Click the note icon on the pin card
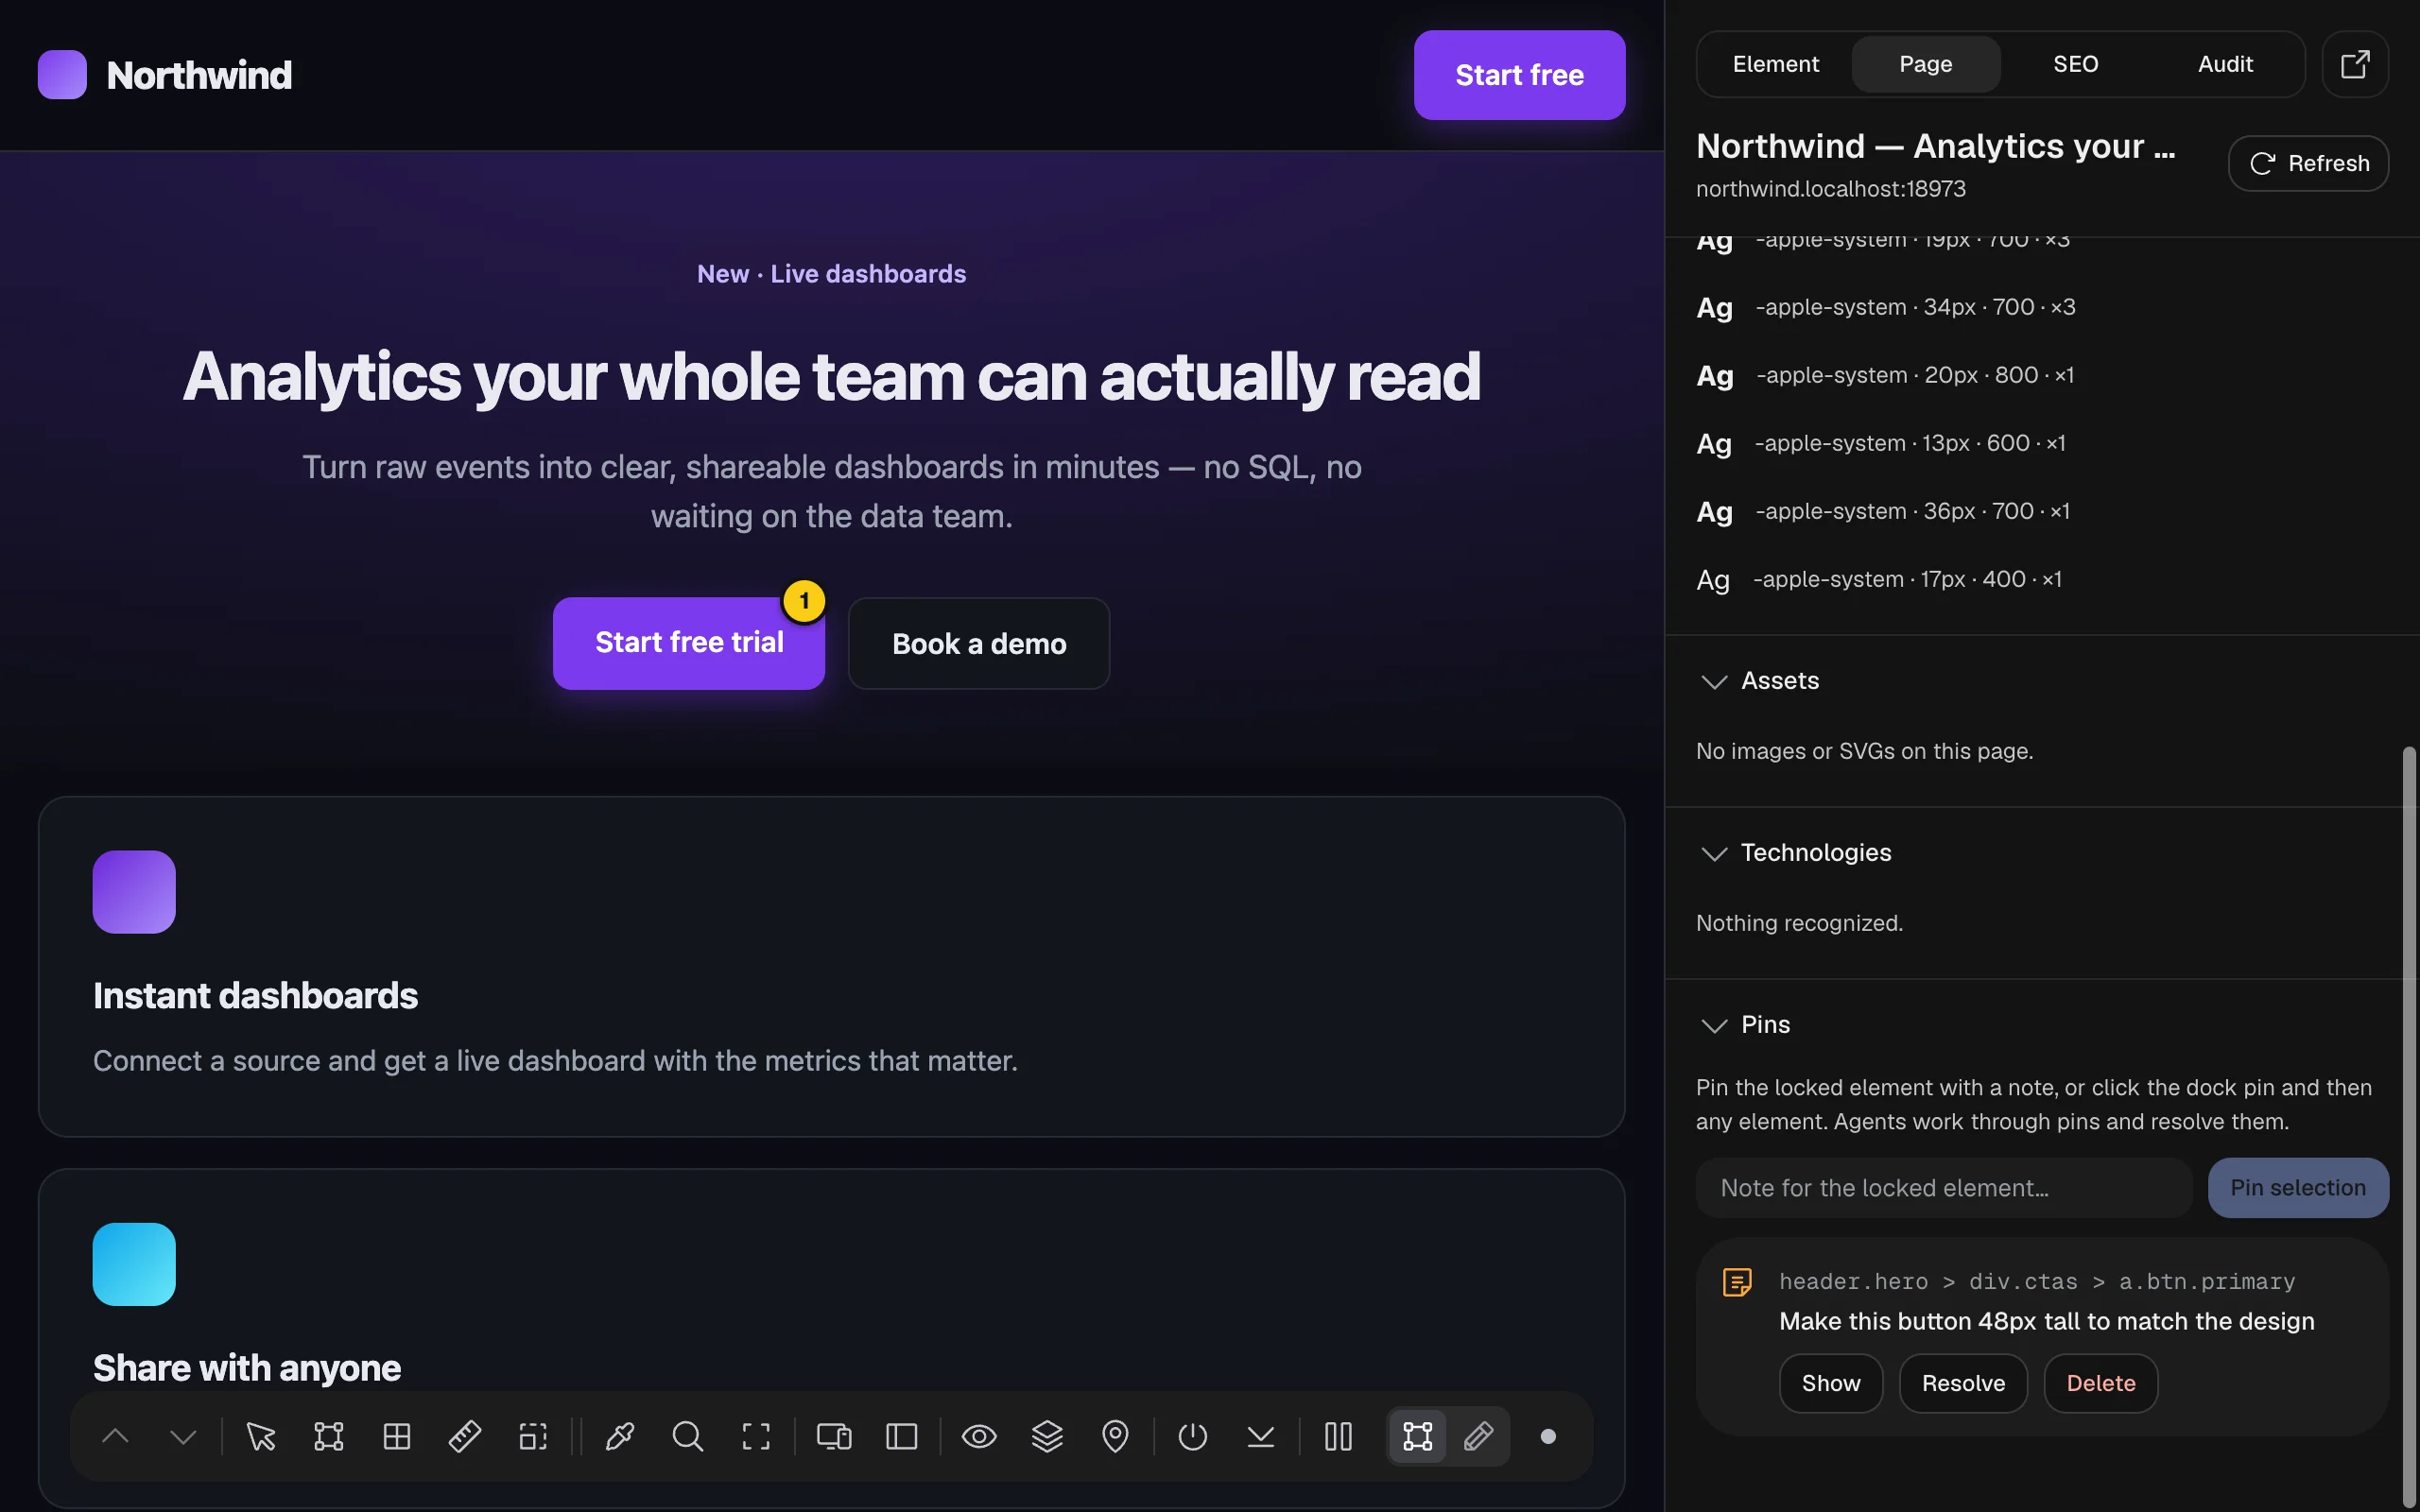2420x1512 pixels. pyautogui.click(x=1737, y=1282)
